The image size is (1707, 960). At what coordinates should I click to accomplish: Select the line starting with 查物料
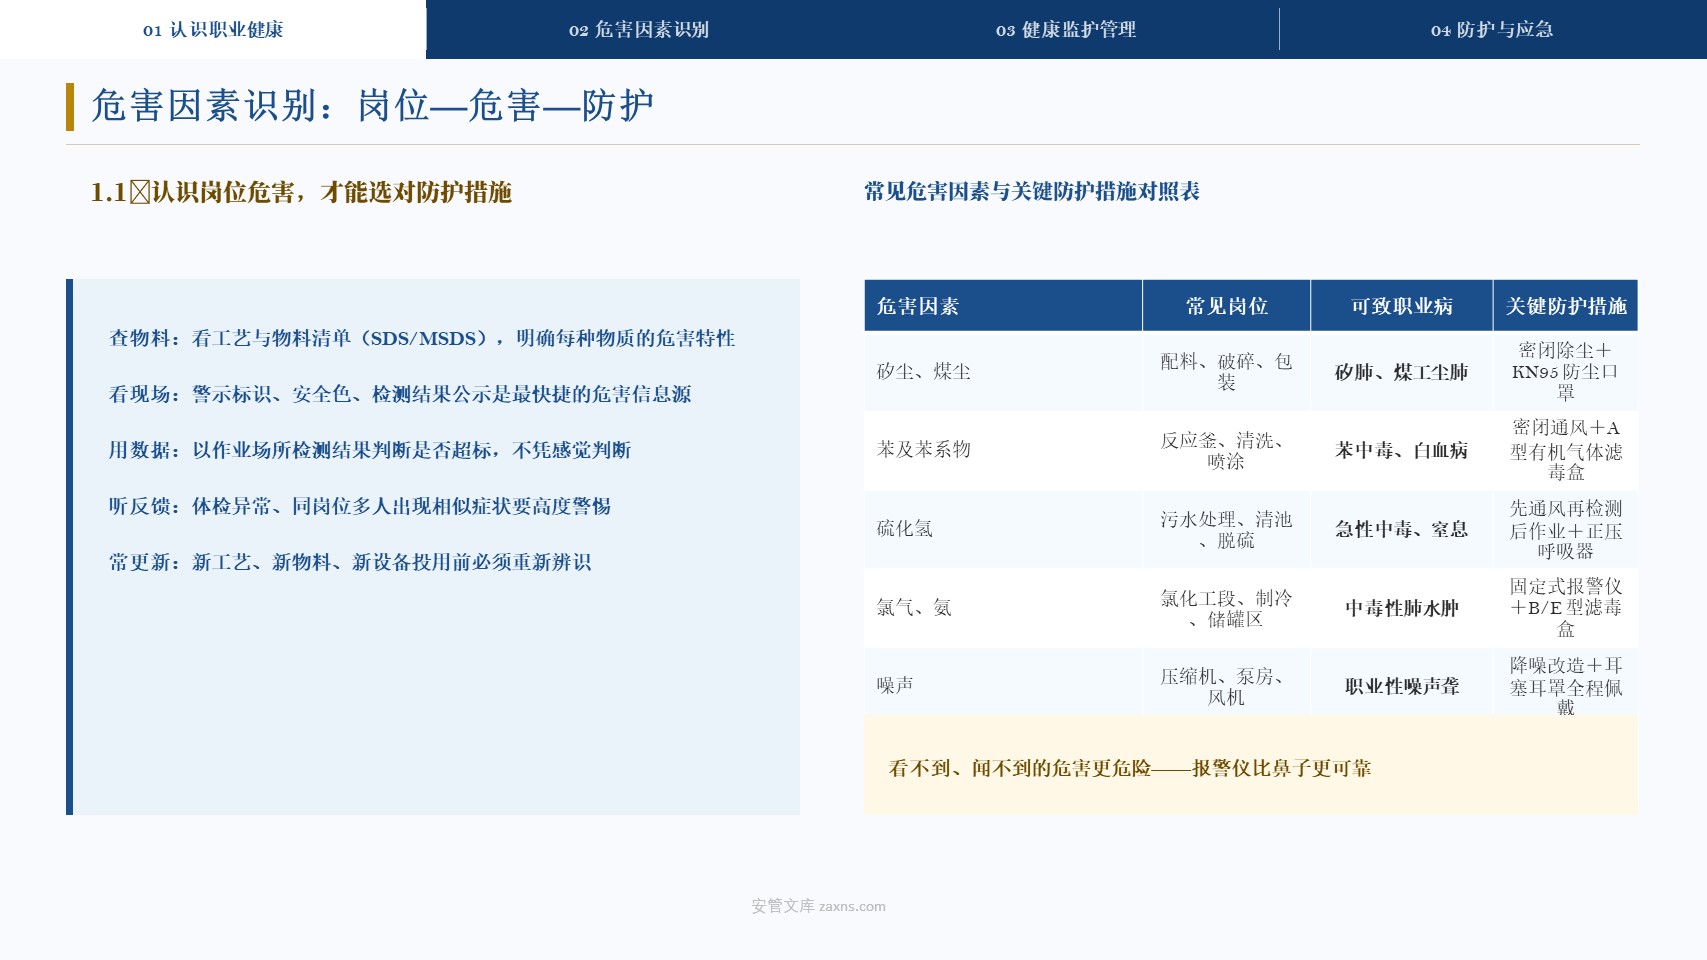click(422, 338)
